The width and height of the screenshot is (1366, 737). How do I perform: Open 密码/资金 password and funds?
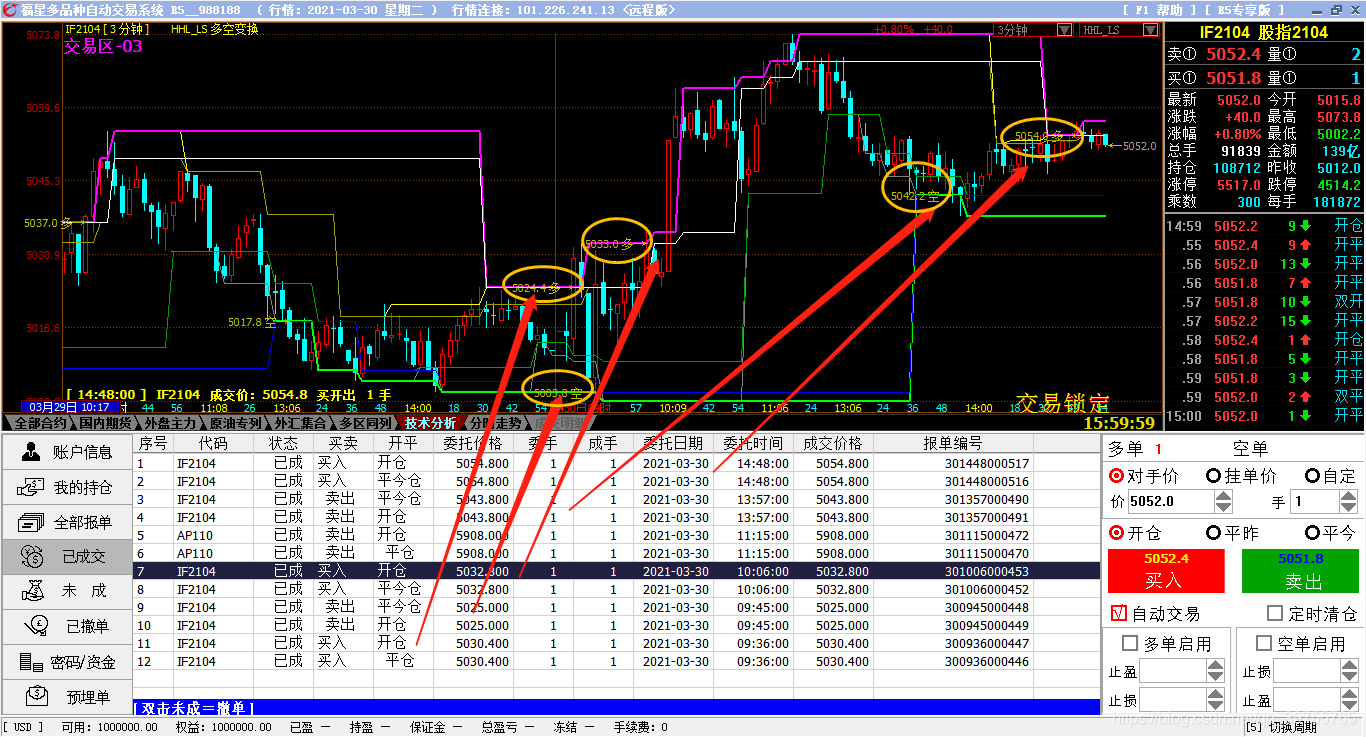coord(67,661)
